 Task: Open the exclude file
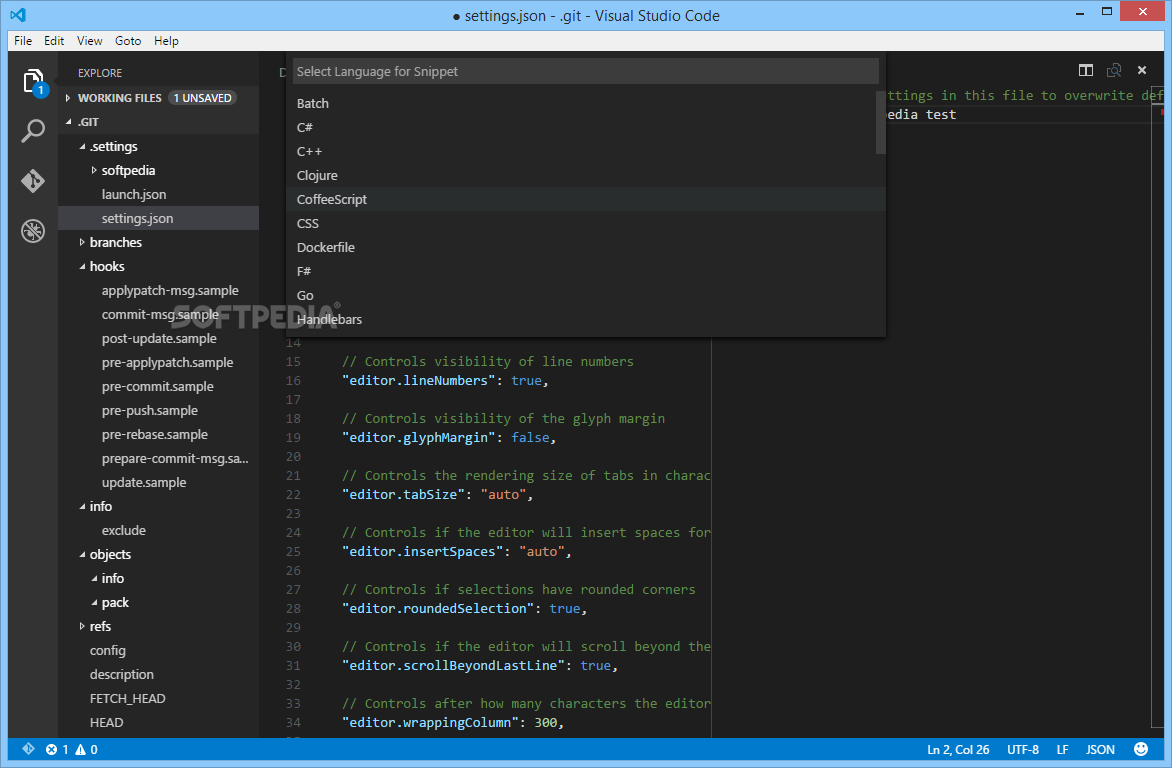158,530
